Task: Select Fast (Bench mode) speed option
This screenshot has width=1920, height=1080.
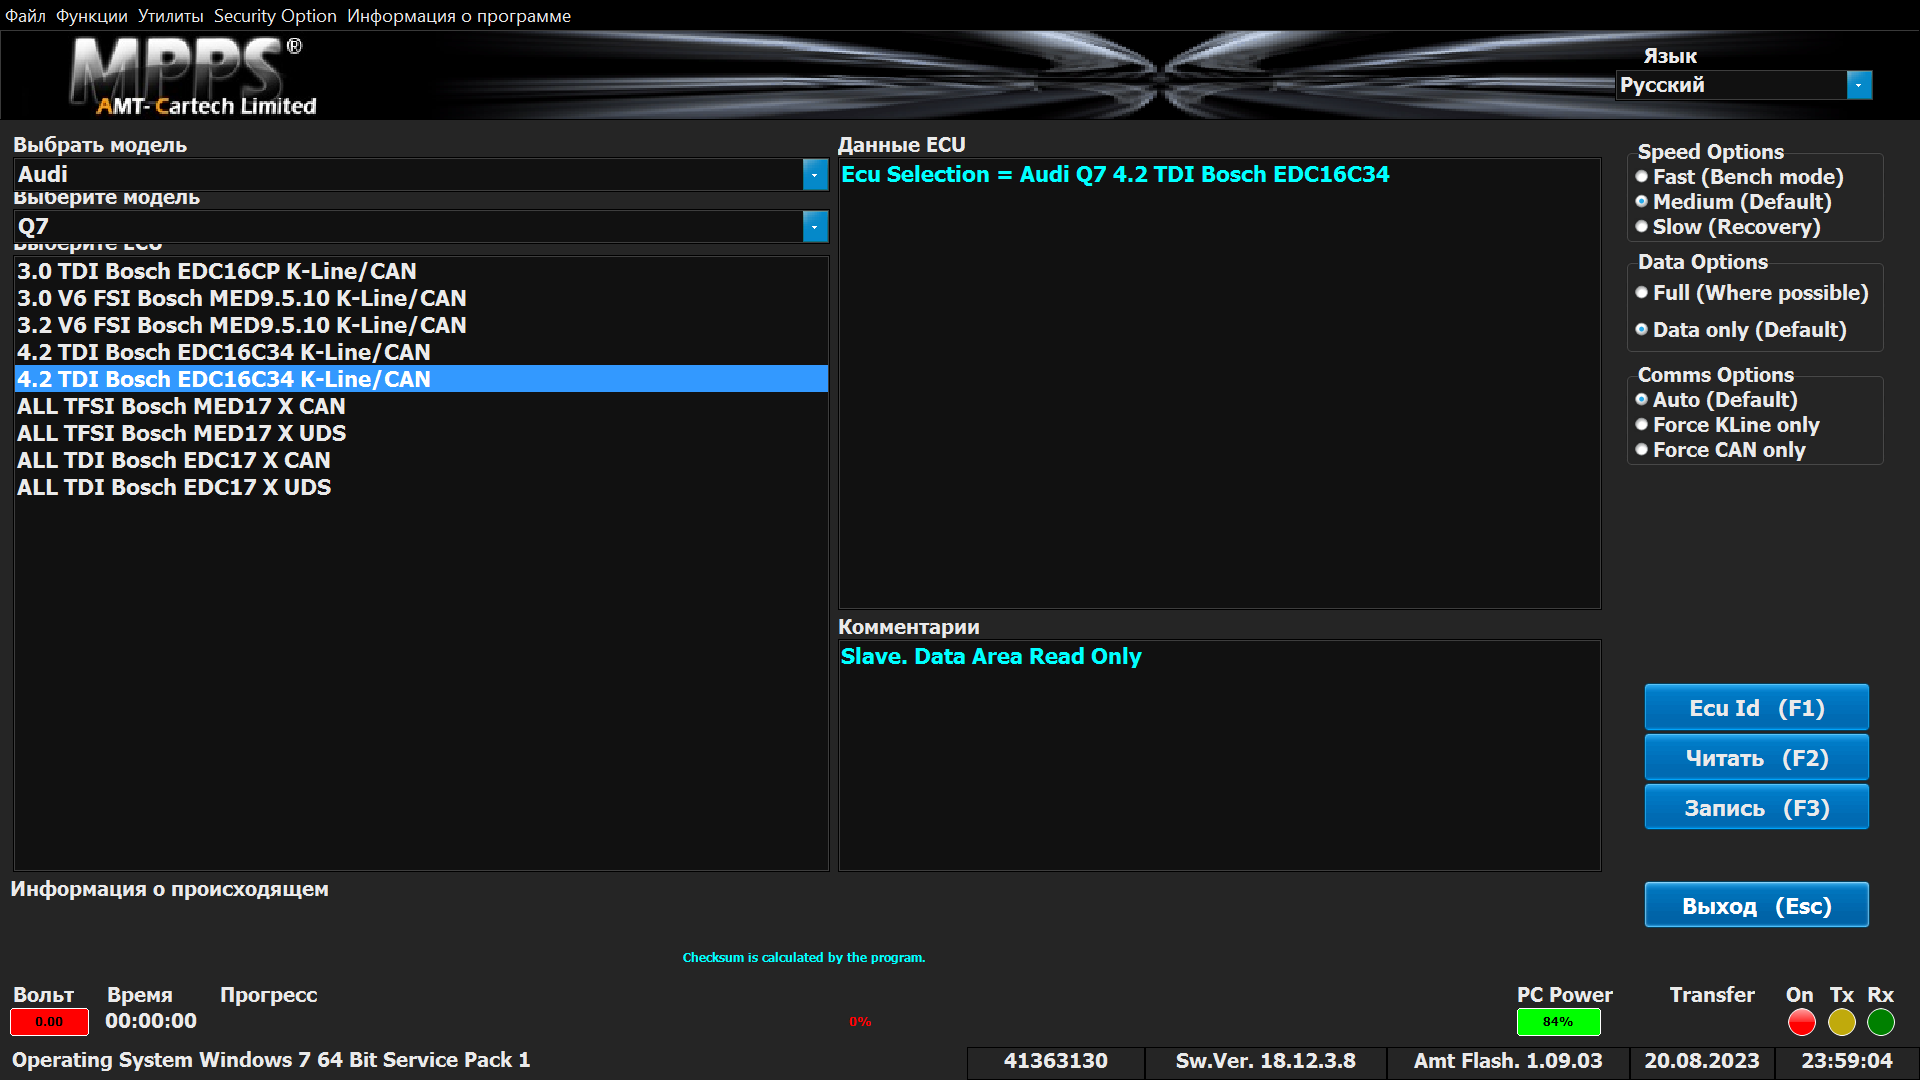Action: point(1642,177)
